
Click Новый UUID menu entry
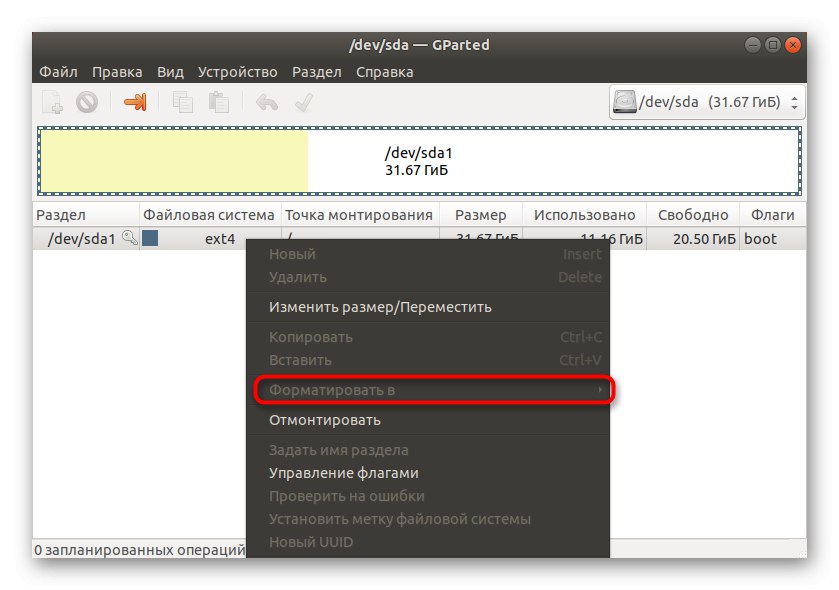(x=428, y=542)
